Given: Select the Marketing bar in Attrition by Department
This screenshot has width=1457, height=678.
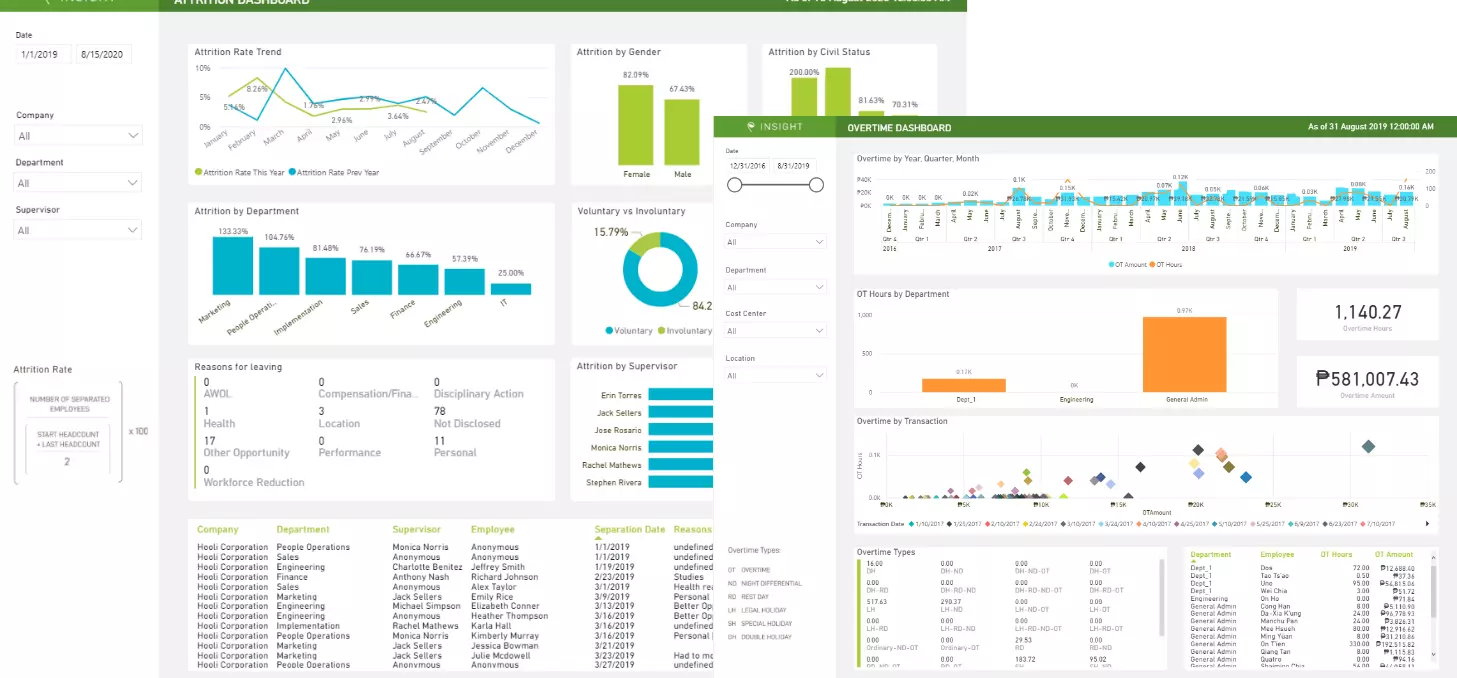Looking at the screenshot, I should pyautogui.click(x=234, y=266).
